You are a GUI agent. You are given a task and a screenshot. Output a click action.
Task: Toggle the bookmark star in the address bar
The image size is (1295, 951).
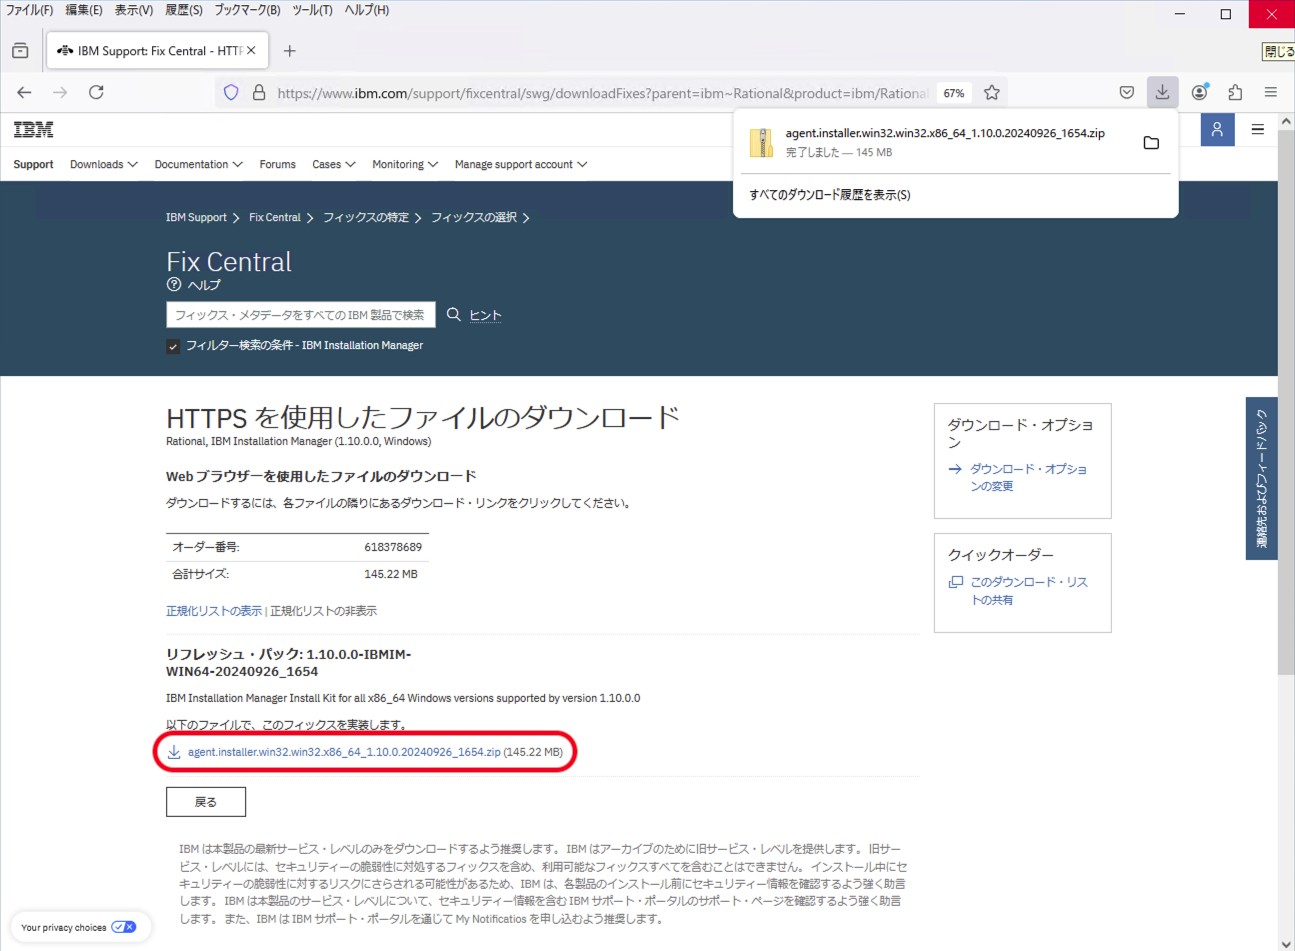991,91
